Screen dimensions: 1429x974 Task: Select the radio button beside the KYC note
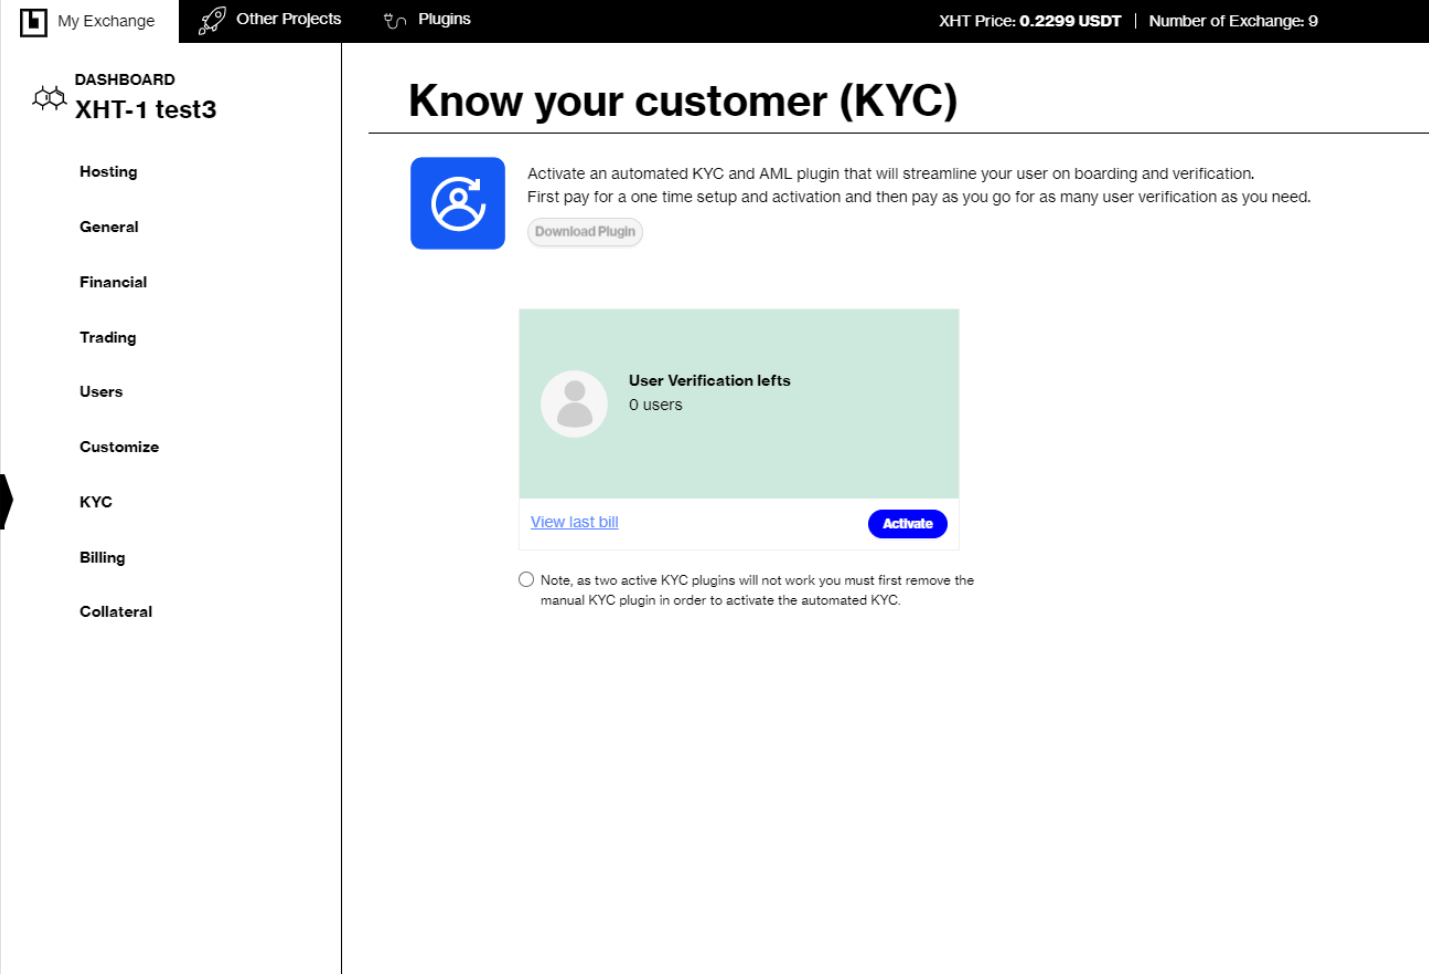pyautogui.click(x=526, y=579)
